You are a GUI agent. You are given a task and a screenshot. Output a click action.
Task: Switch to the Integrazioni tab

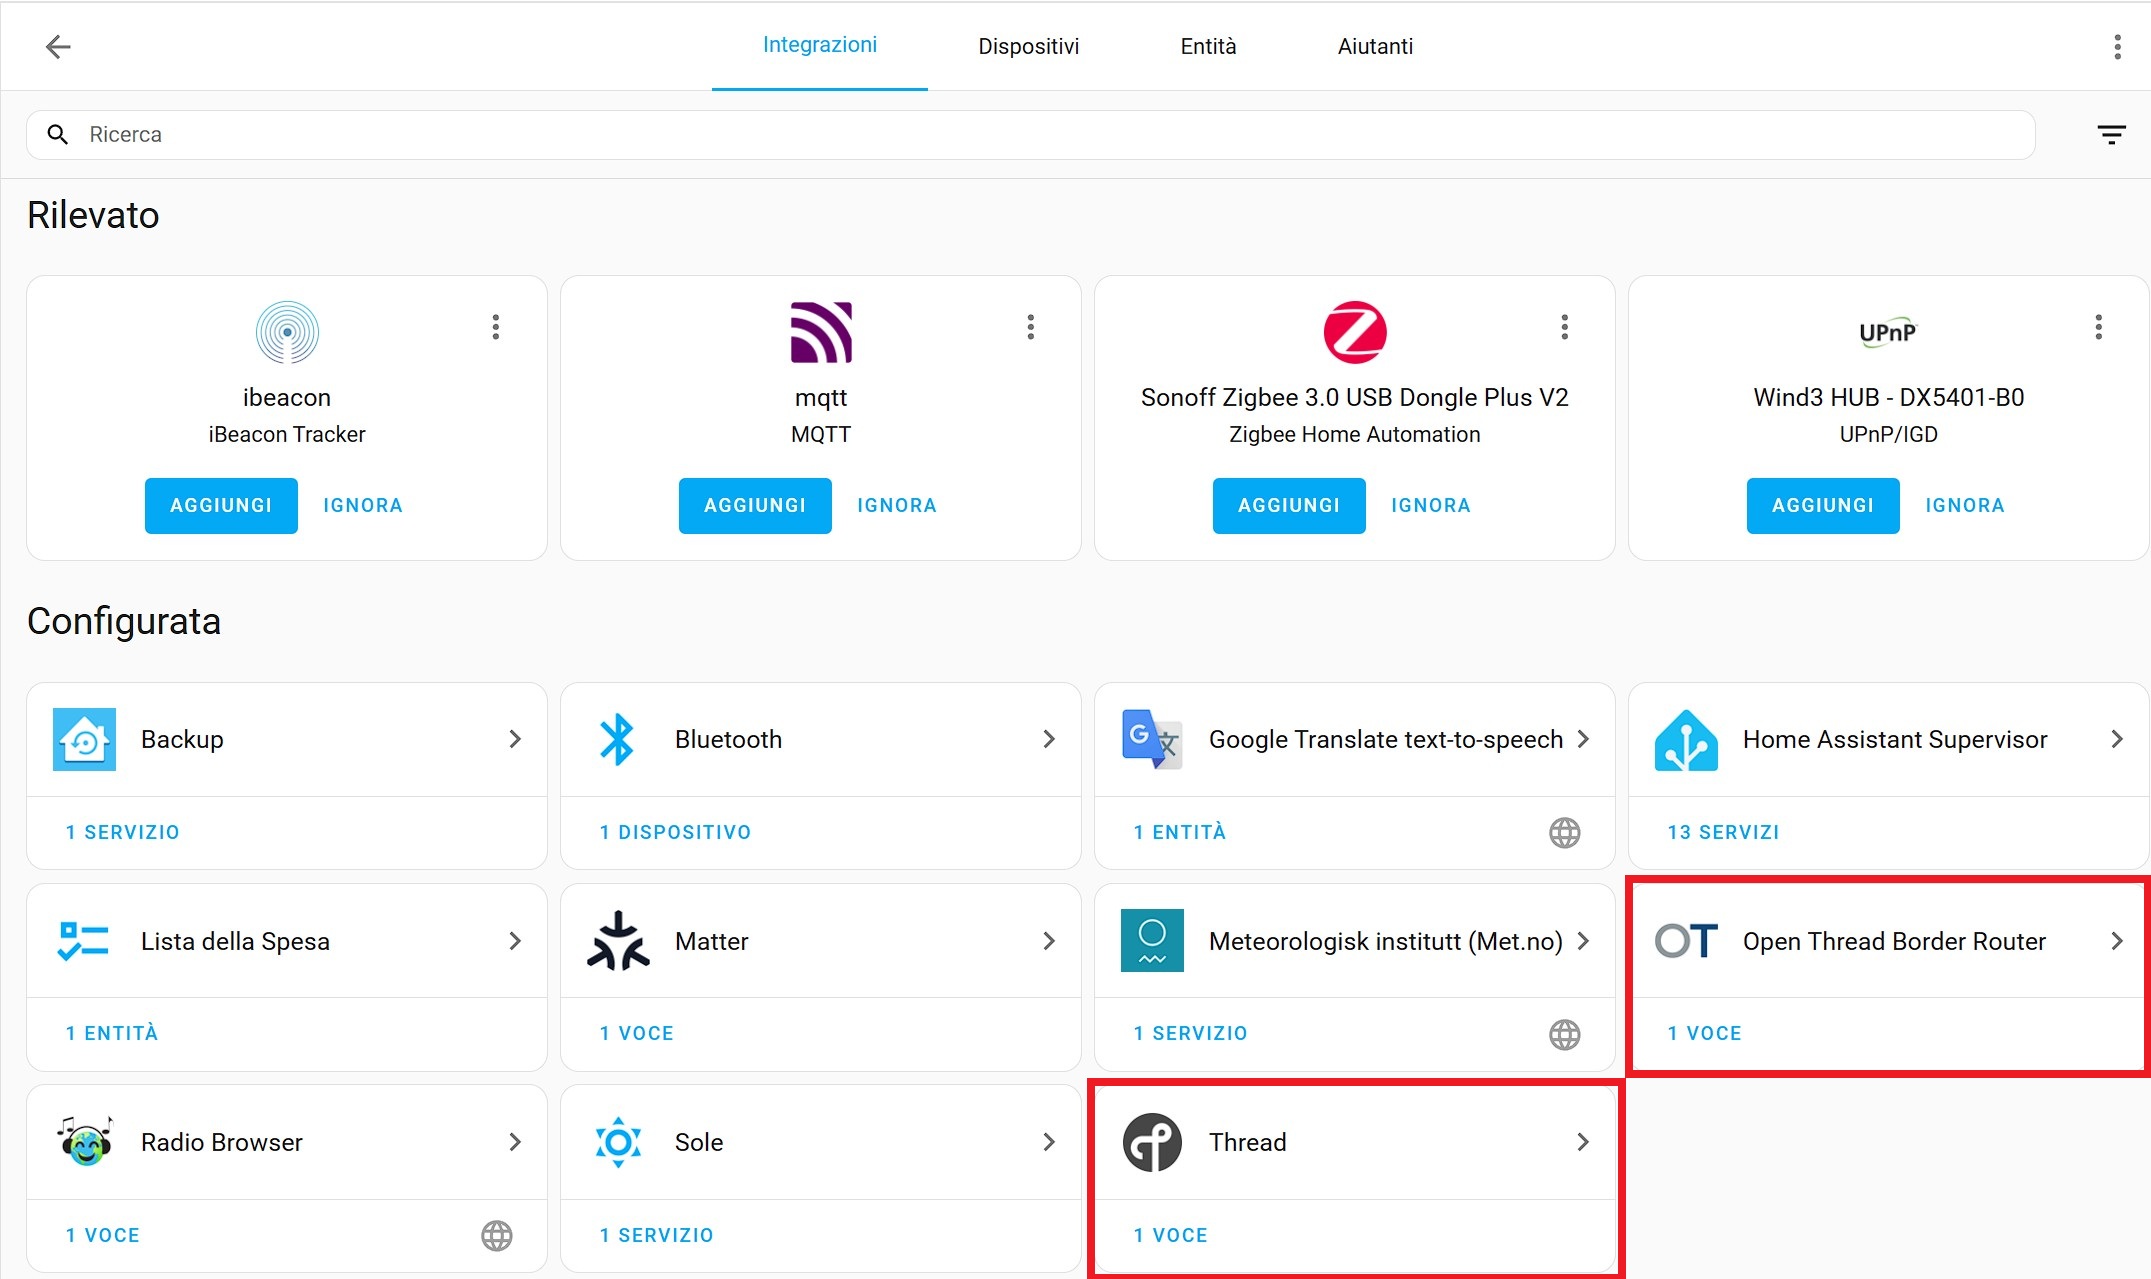(x=820, y=45)
